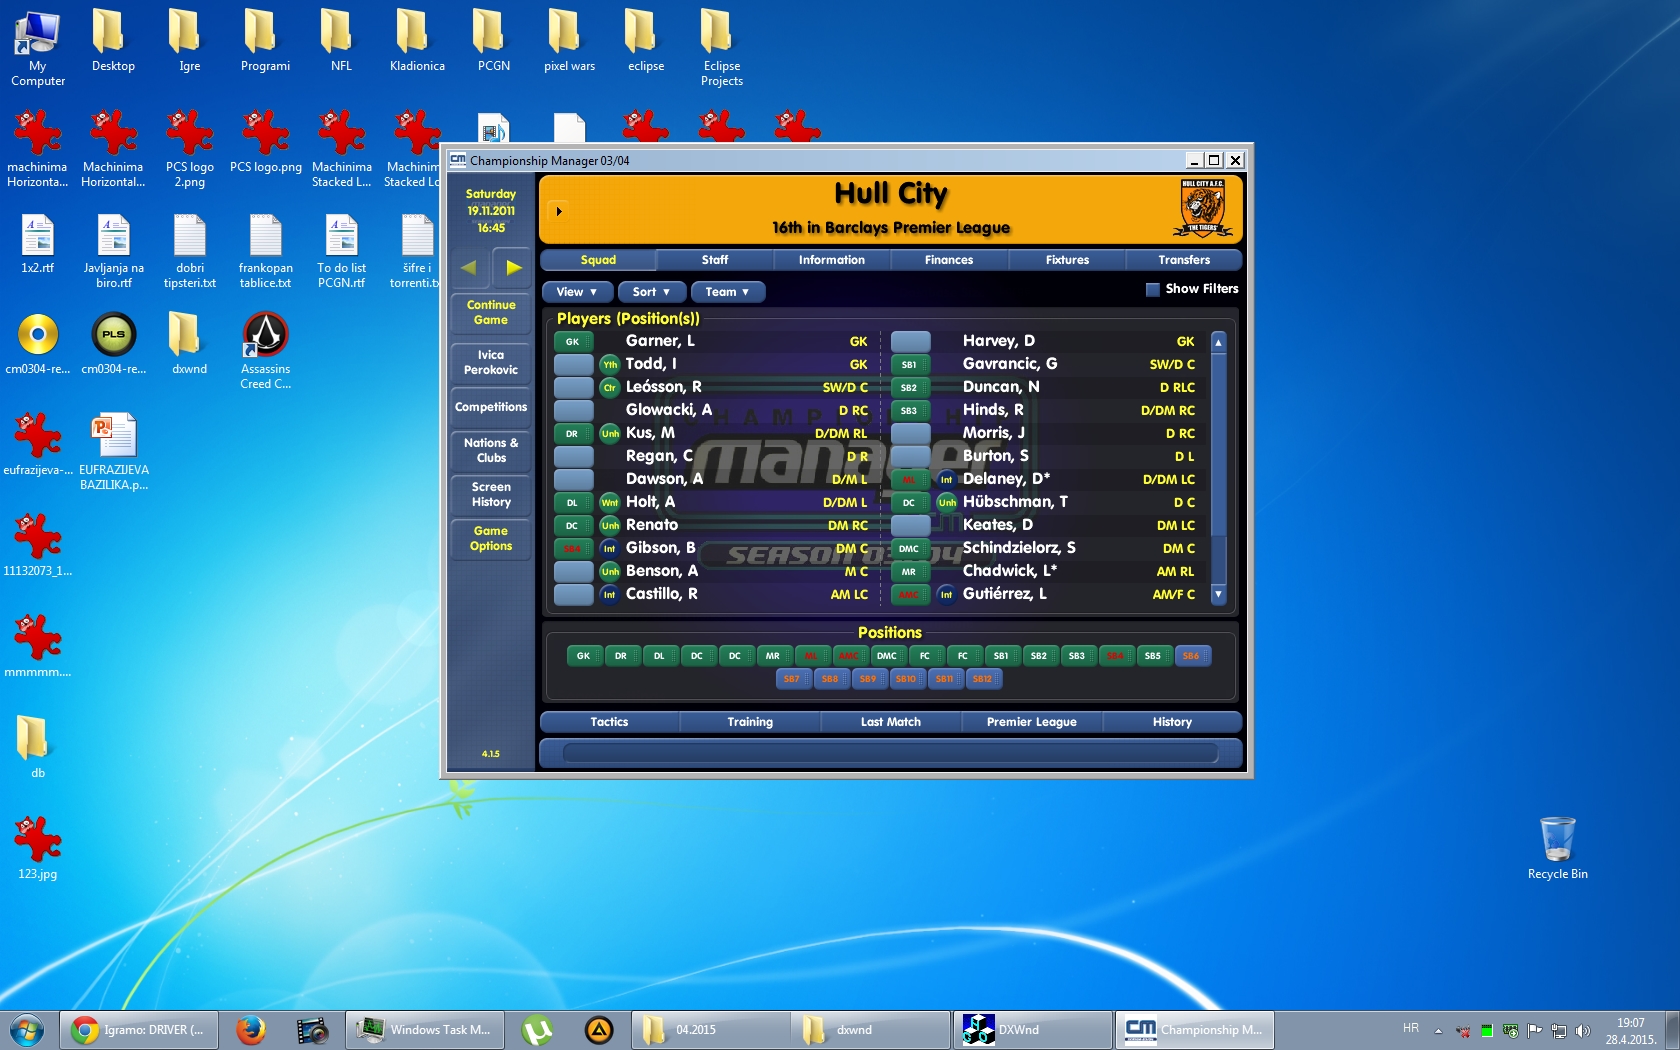Open Screen History from the sidebar
The height and width of the screenshot is (1050, 1680).
pyautogui.click(x=491, y=494)
